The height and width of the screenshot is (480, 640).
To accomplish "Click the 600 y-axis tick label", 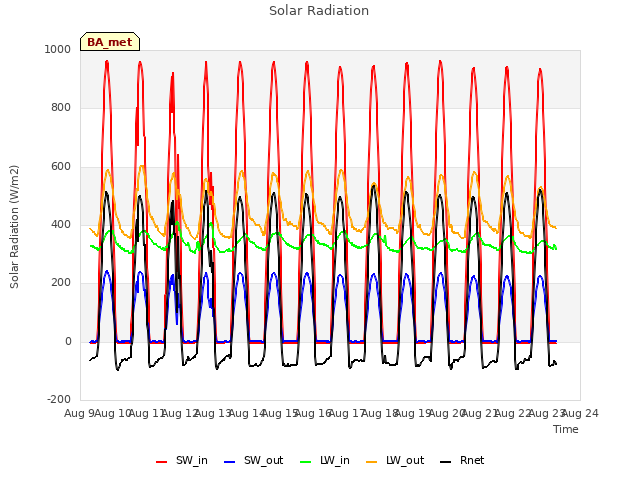I will pyautogui.click(x=61, y=167).
